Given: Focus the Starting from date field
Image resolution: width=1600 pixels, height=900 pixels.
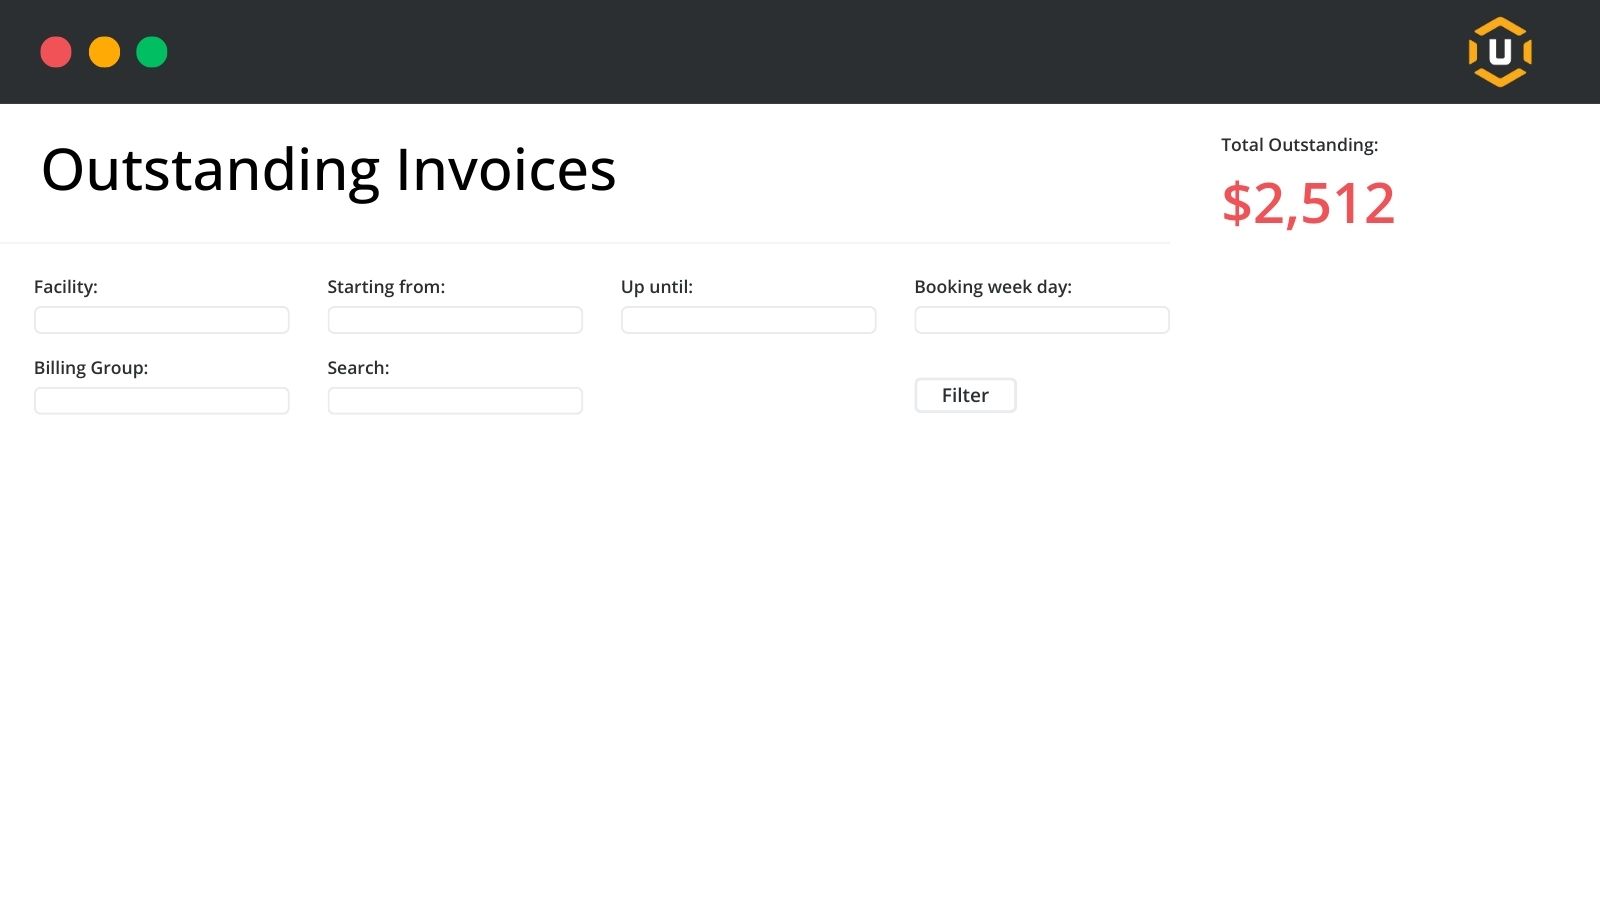Looking at the screenshot, I should pos(455,320).
